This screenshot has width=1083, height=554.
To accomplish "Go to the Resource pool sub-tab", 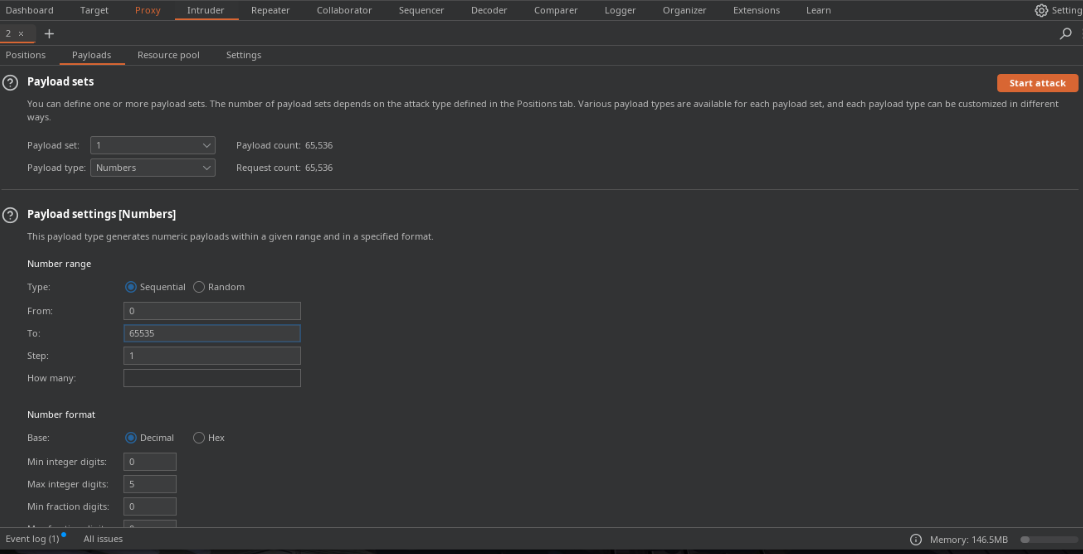I will coord(169,55).
